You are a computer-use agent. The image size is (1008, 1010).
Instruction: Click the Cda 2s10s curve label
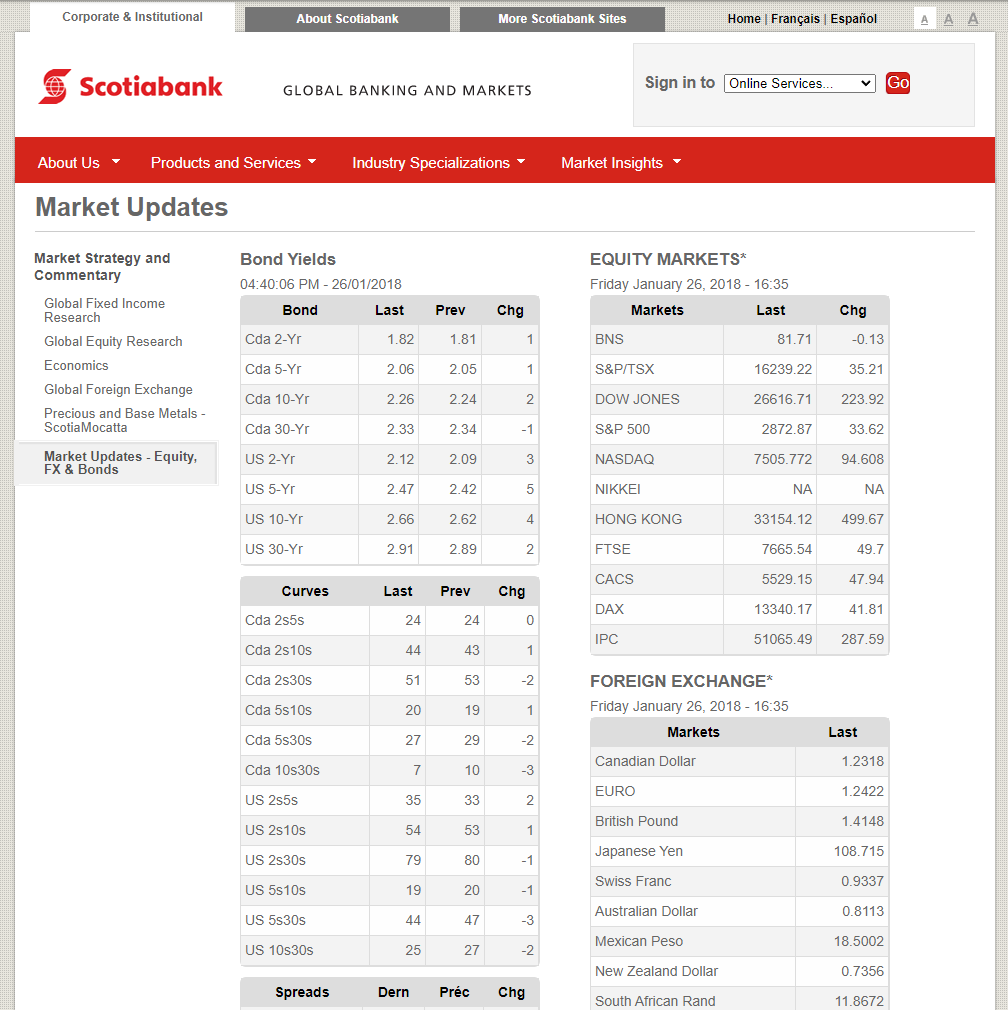click(278, 651)
